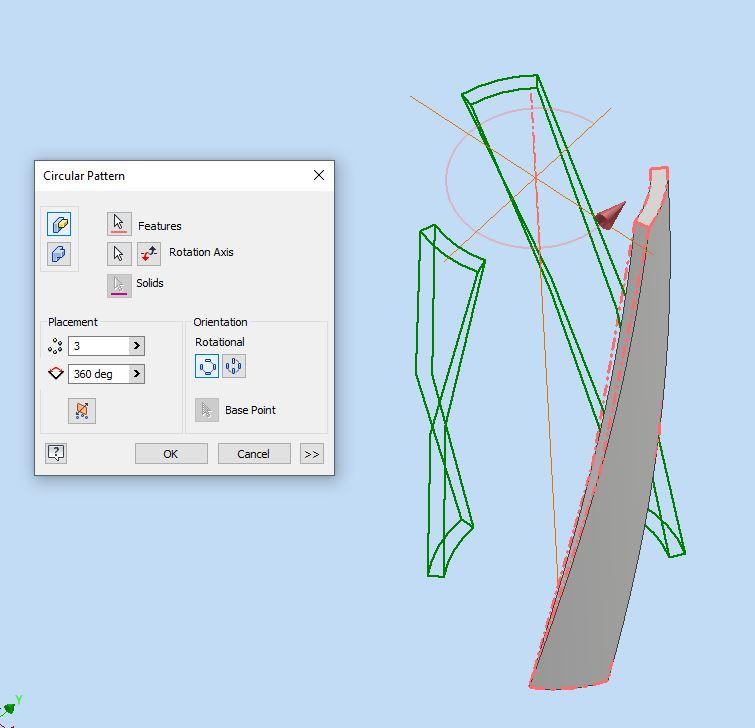Enable the Fixed orientation option
755x728 pixels.
[x=234, y=366]
